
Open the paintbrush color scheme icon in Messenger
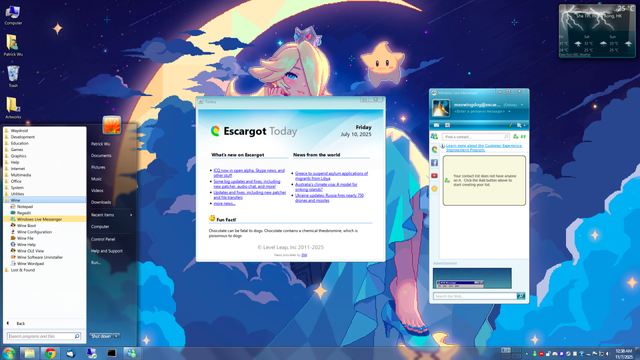pyautogui.click(x=511, y=125)
